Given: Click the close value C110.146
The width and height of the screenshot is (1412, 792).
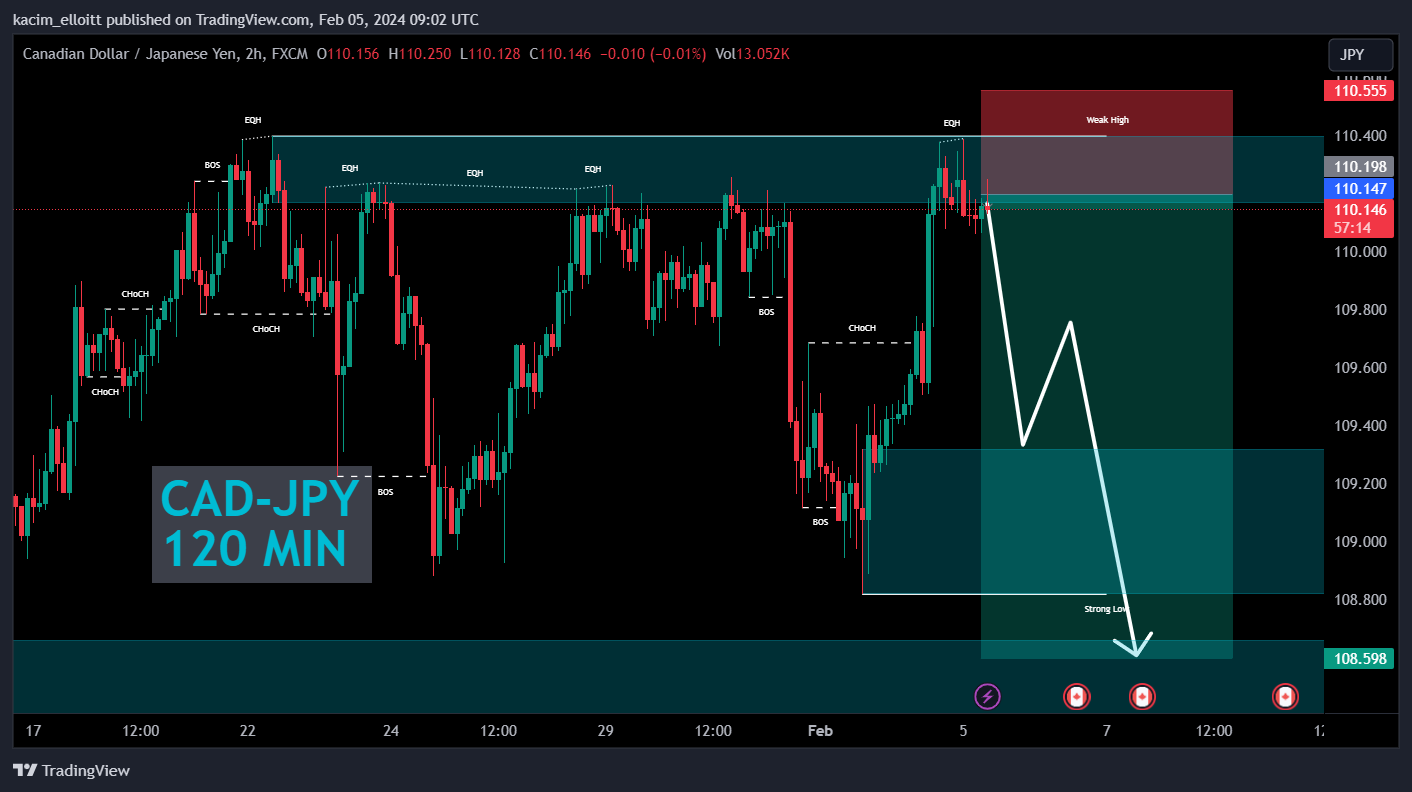Looking at the screenshot, I should point(560,54).
